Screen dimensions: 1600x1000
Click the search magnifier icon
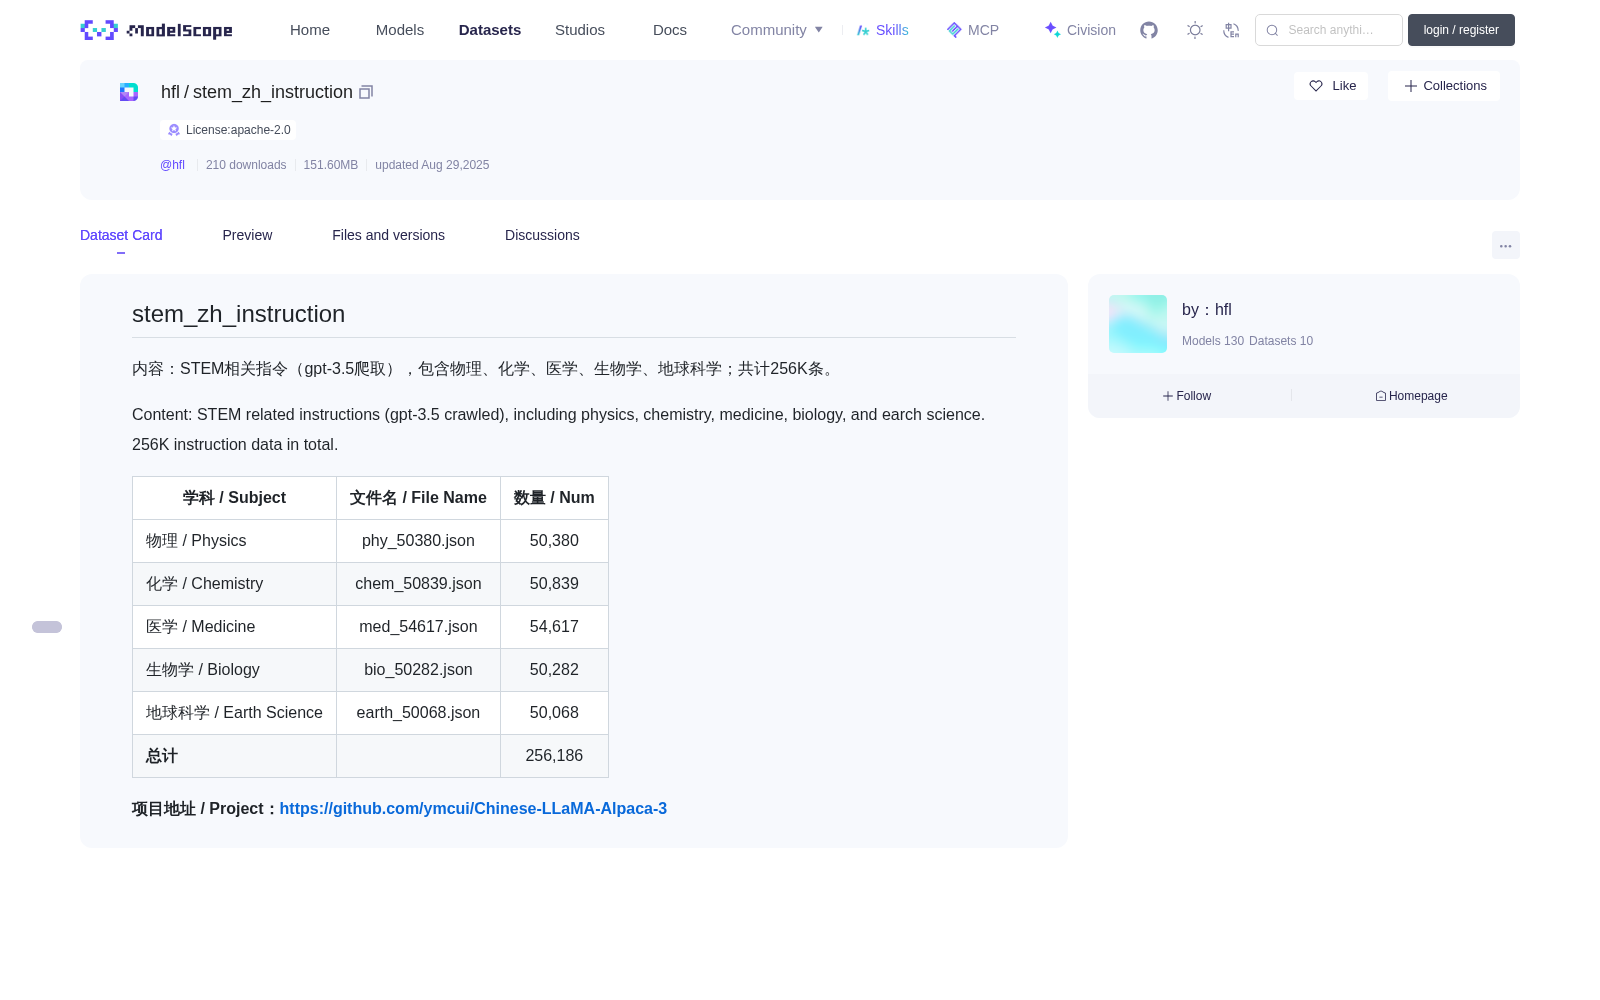click(x=1272, y=30)
